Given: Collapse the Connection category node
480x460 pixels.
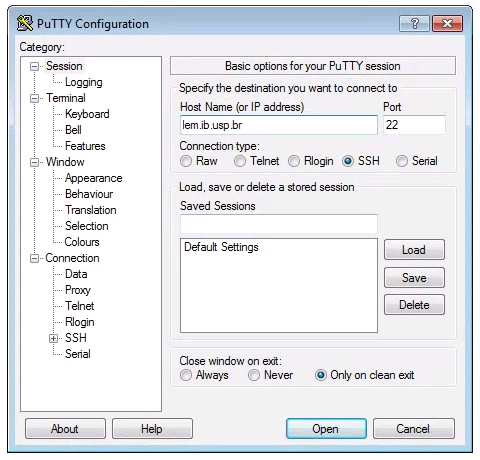Looking at the screenshot, I should (34, 258).
